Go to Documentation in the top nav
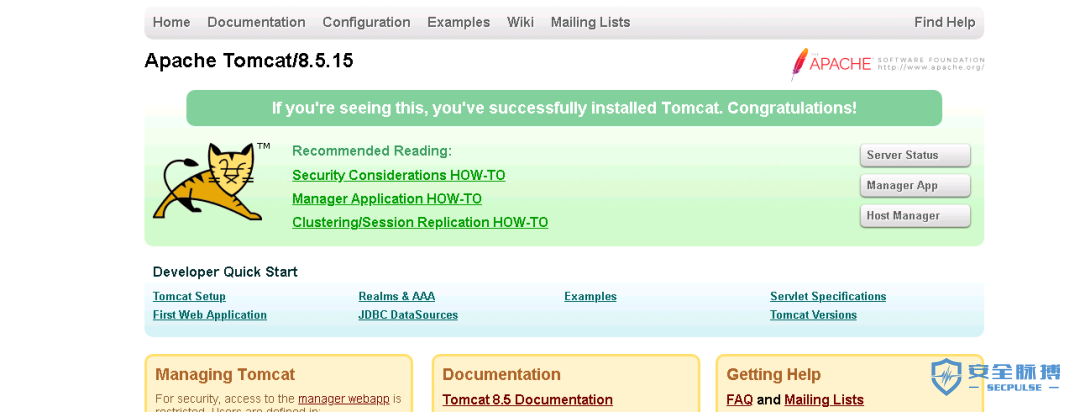This screenshot has width=1080, height=412. [x=256, y=22]
